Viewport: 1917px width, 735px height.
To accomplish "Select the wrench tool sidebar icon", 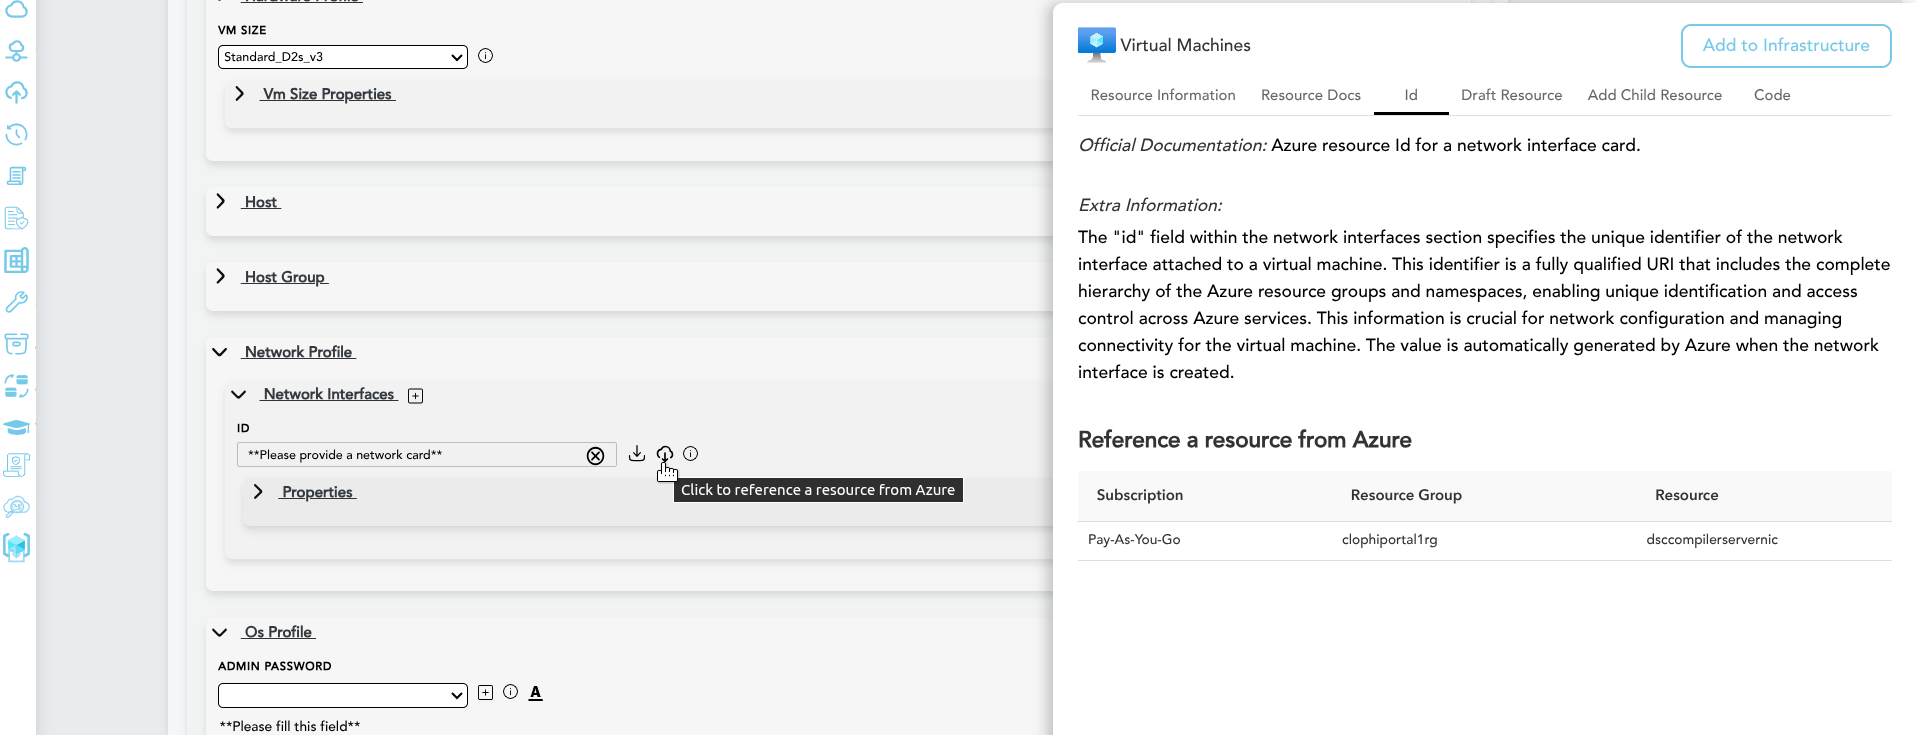I will click(x=16, y=302).
